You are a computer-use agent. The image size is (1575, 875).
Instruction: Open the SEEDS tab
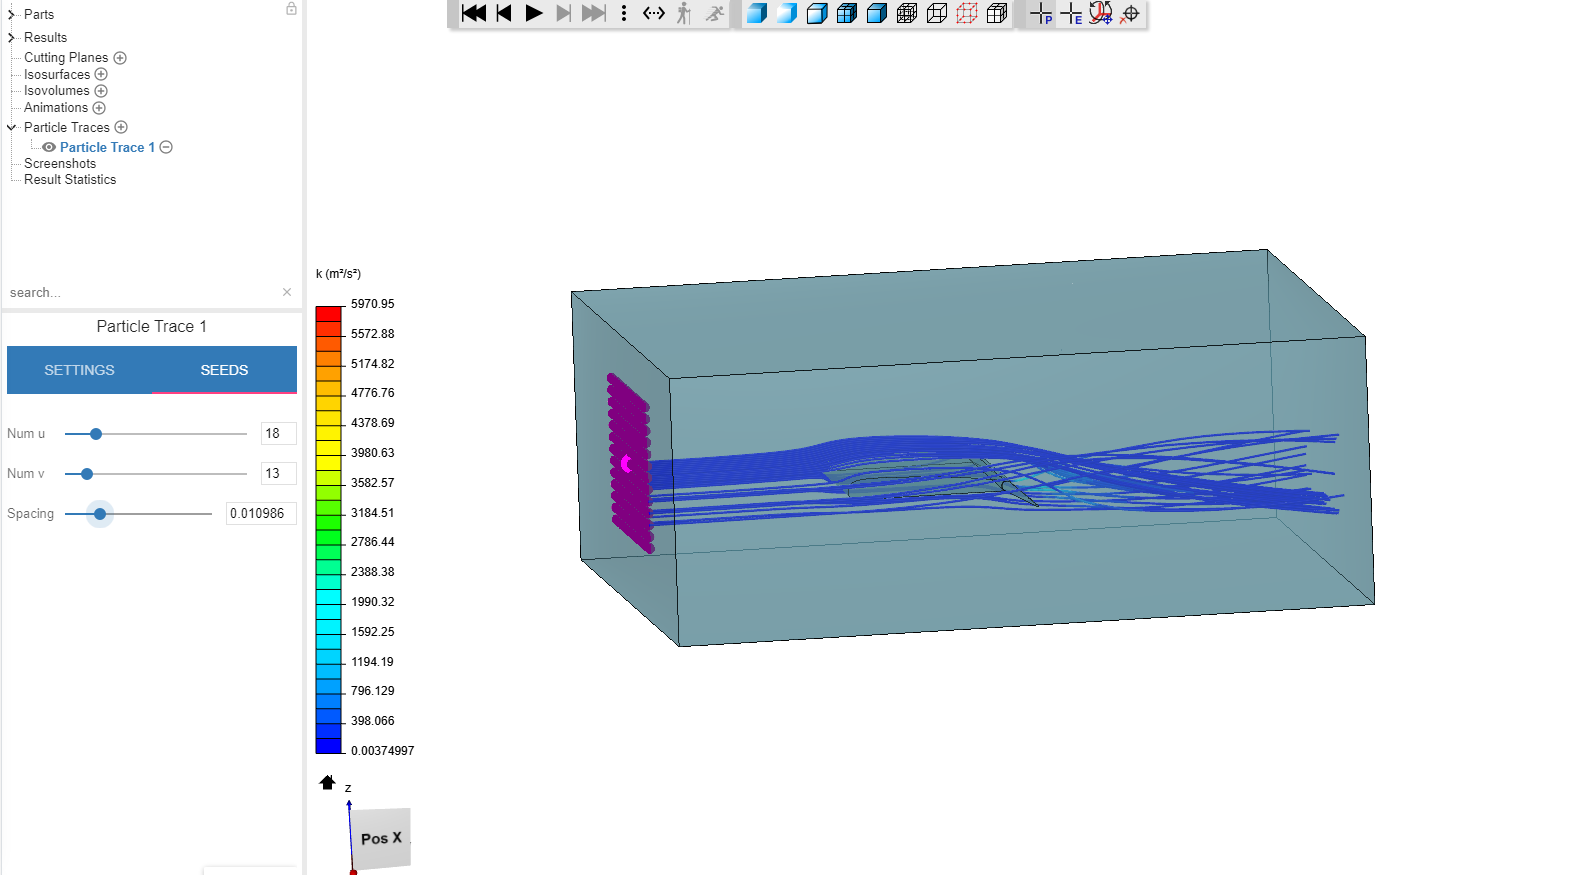[x=224, y=370]
